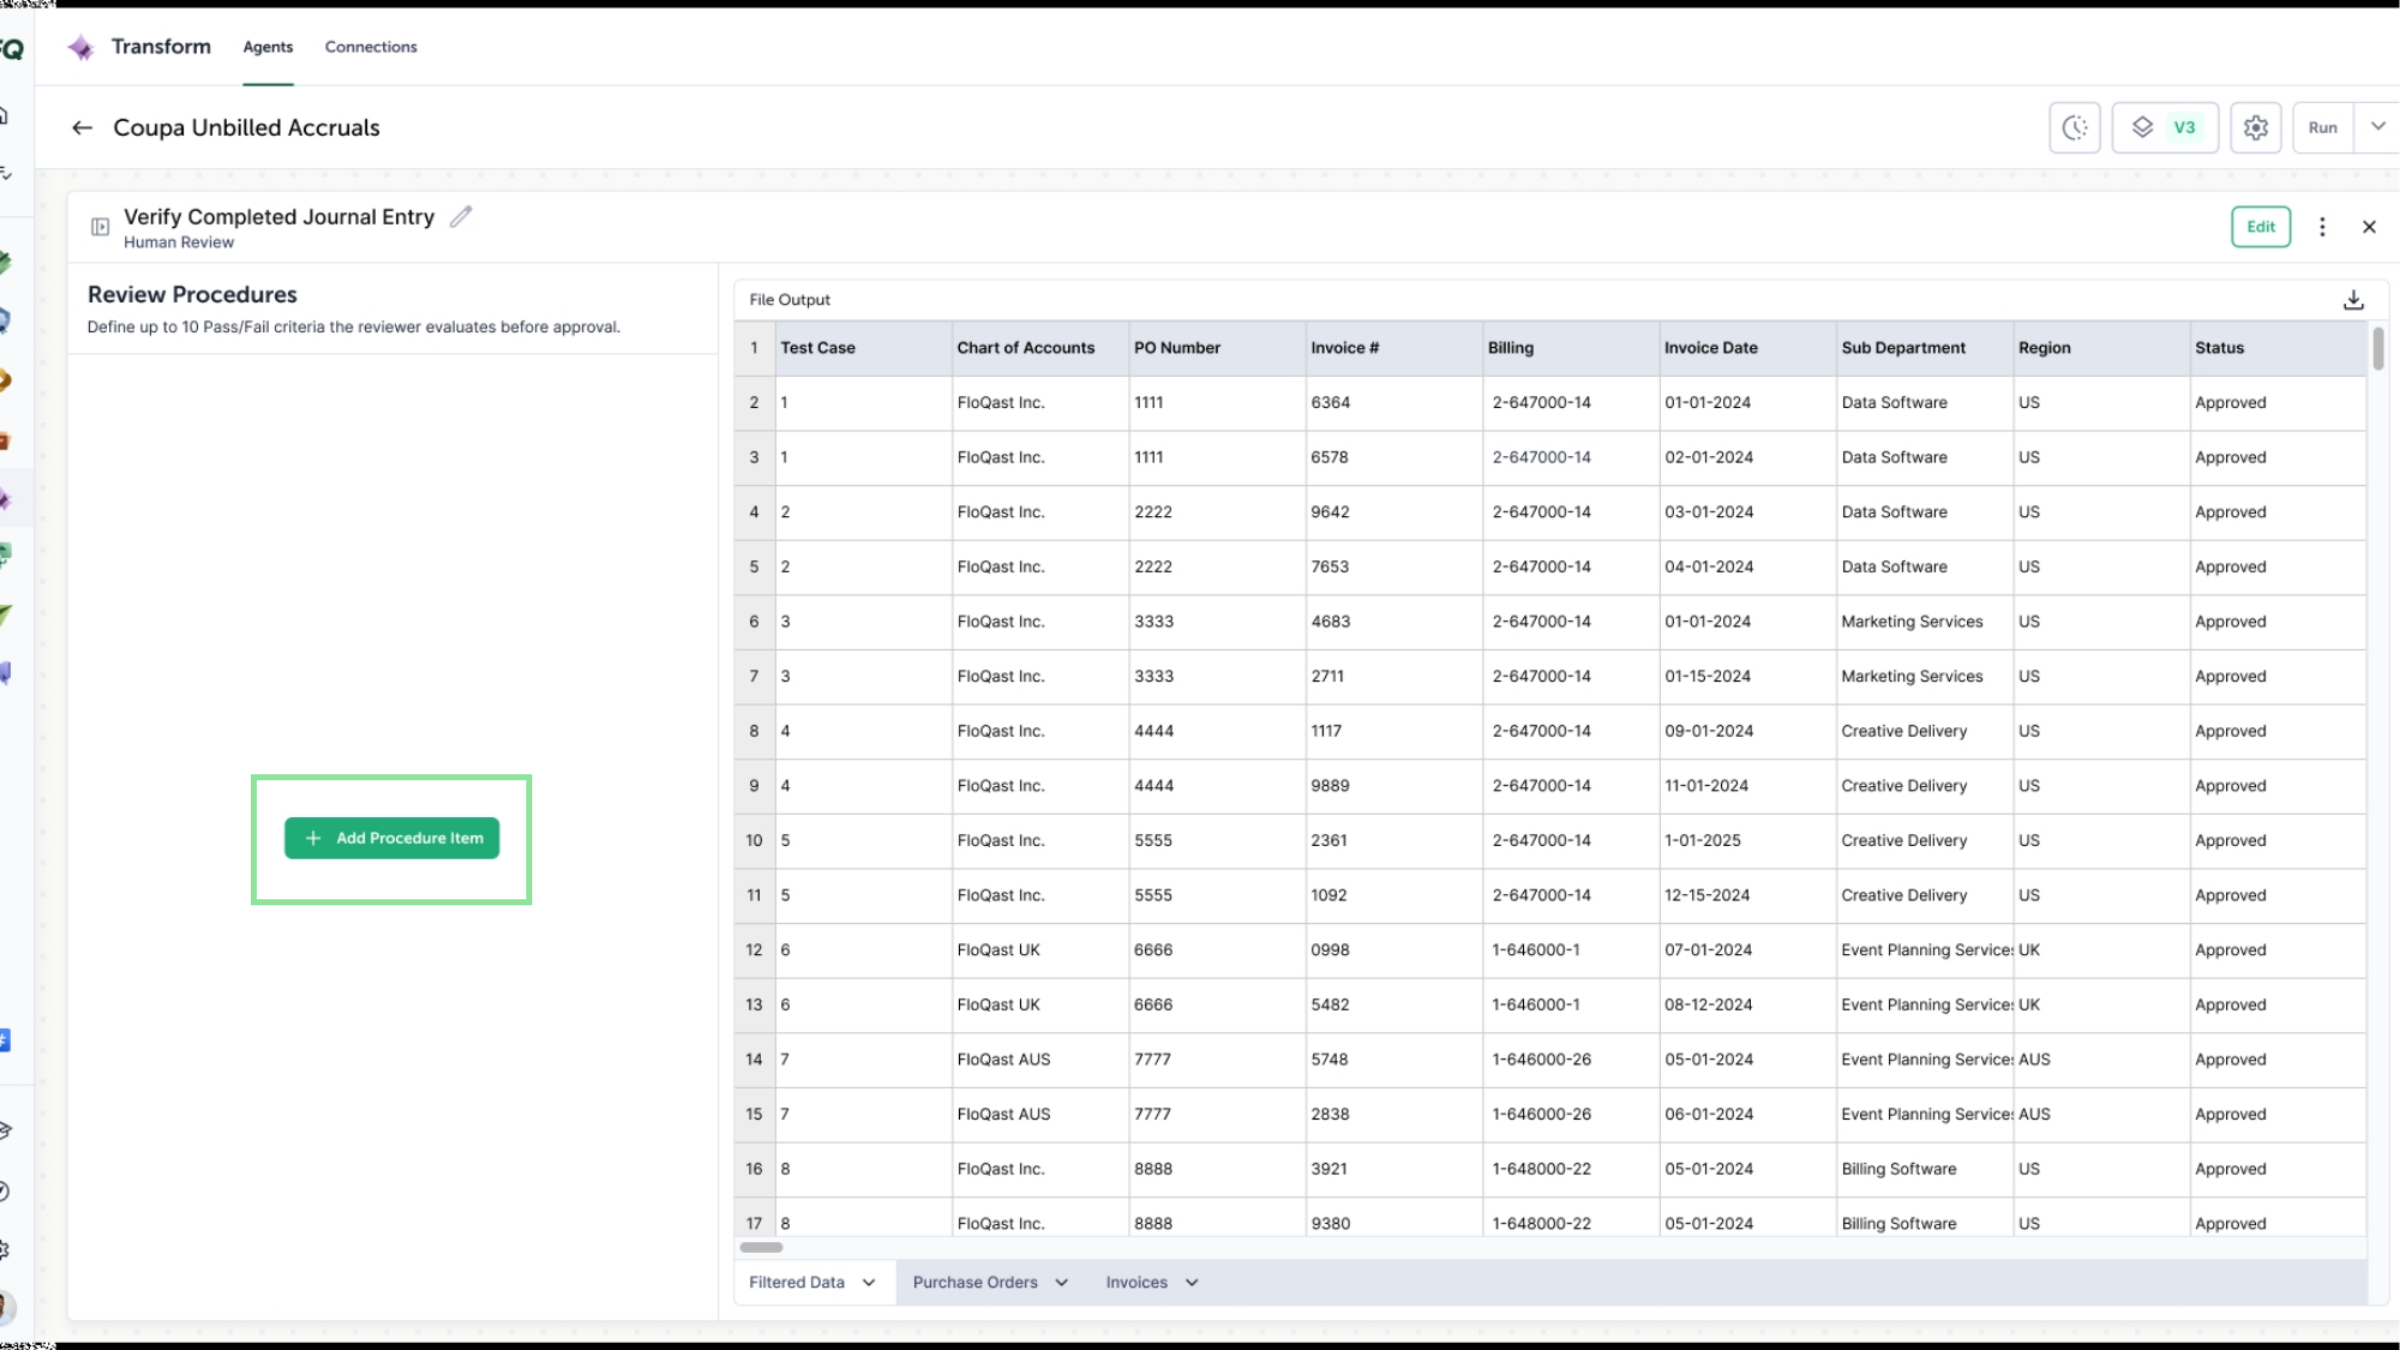
Task: Open the V3 version layers button
Action: 2165,128
